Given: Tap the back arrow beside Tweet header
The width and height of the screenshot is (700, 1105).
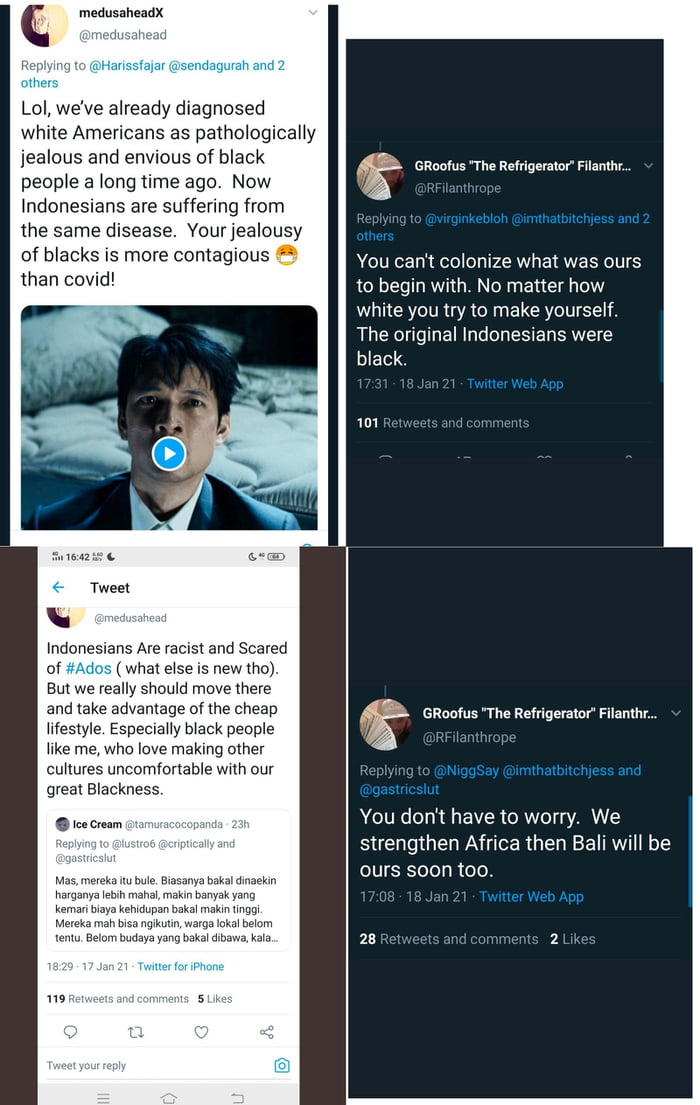Looking at the screenshot, I should pos(58,588).
